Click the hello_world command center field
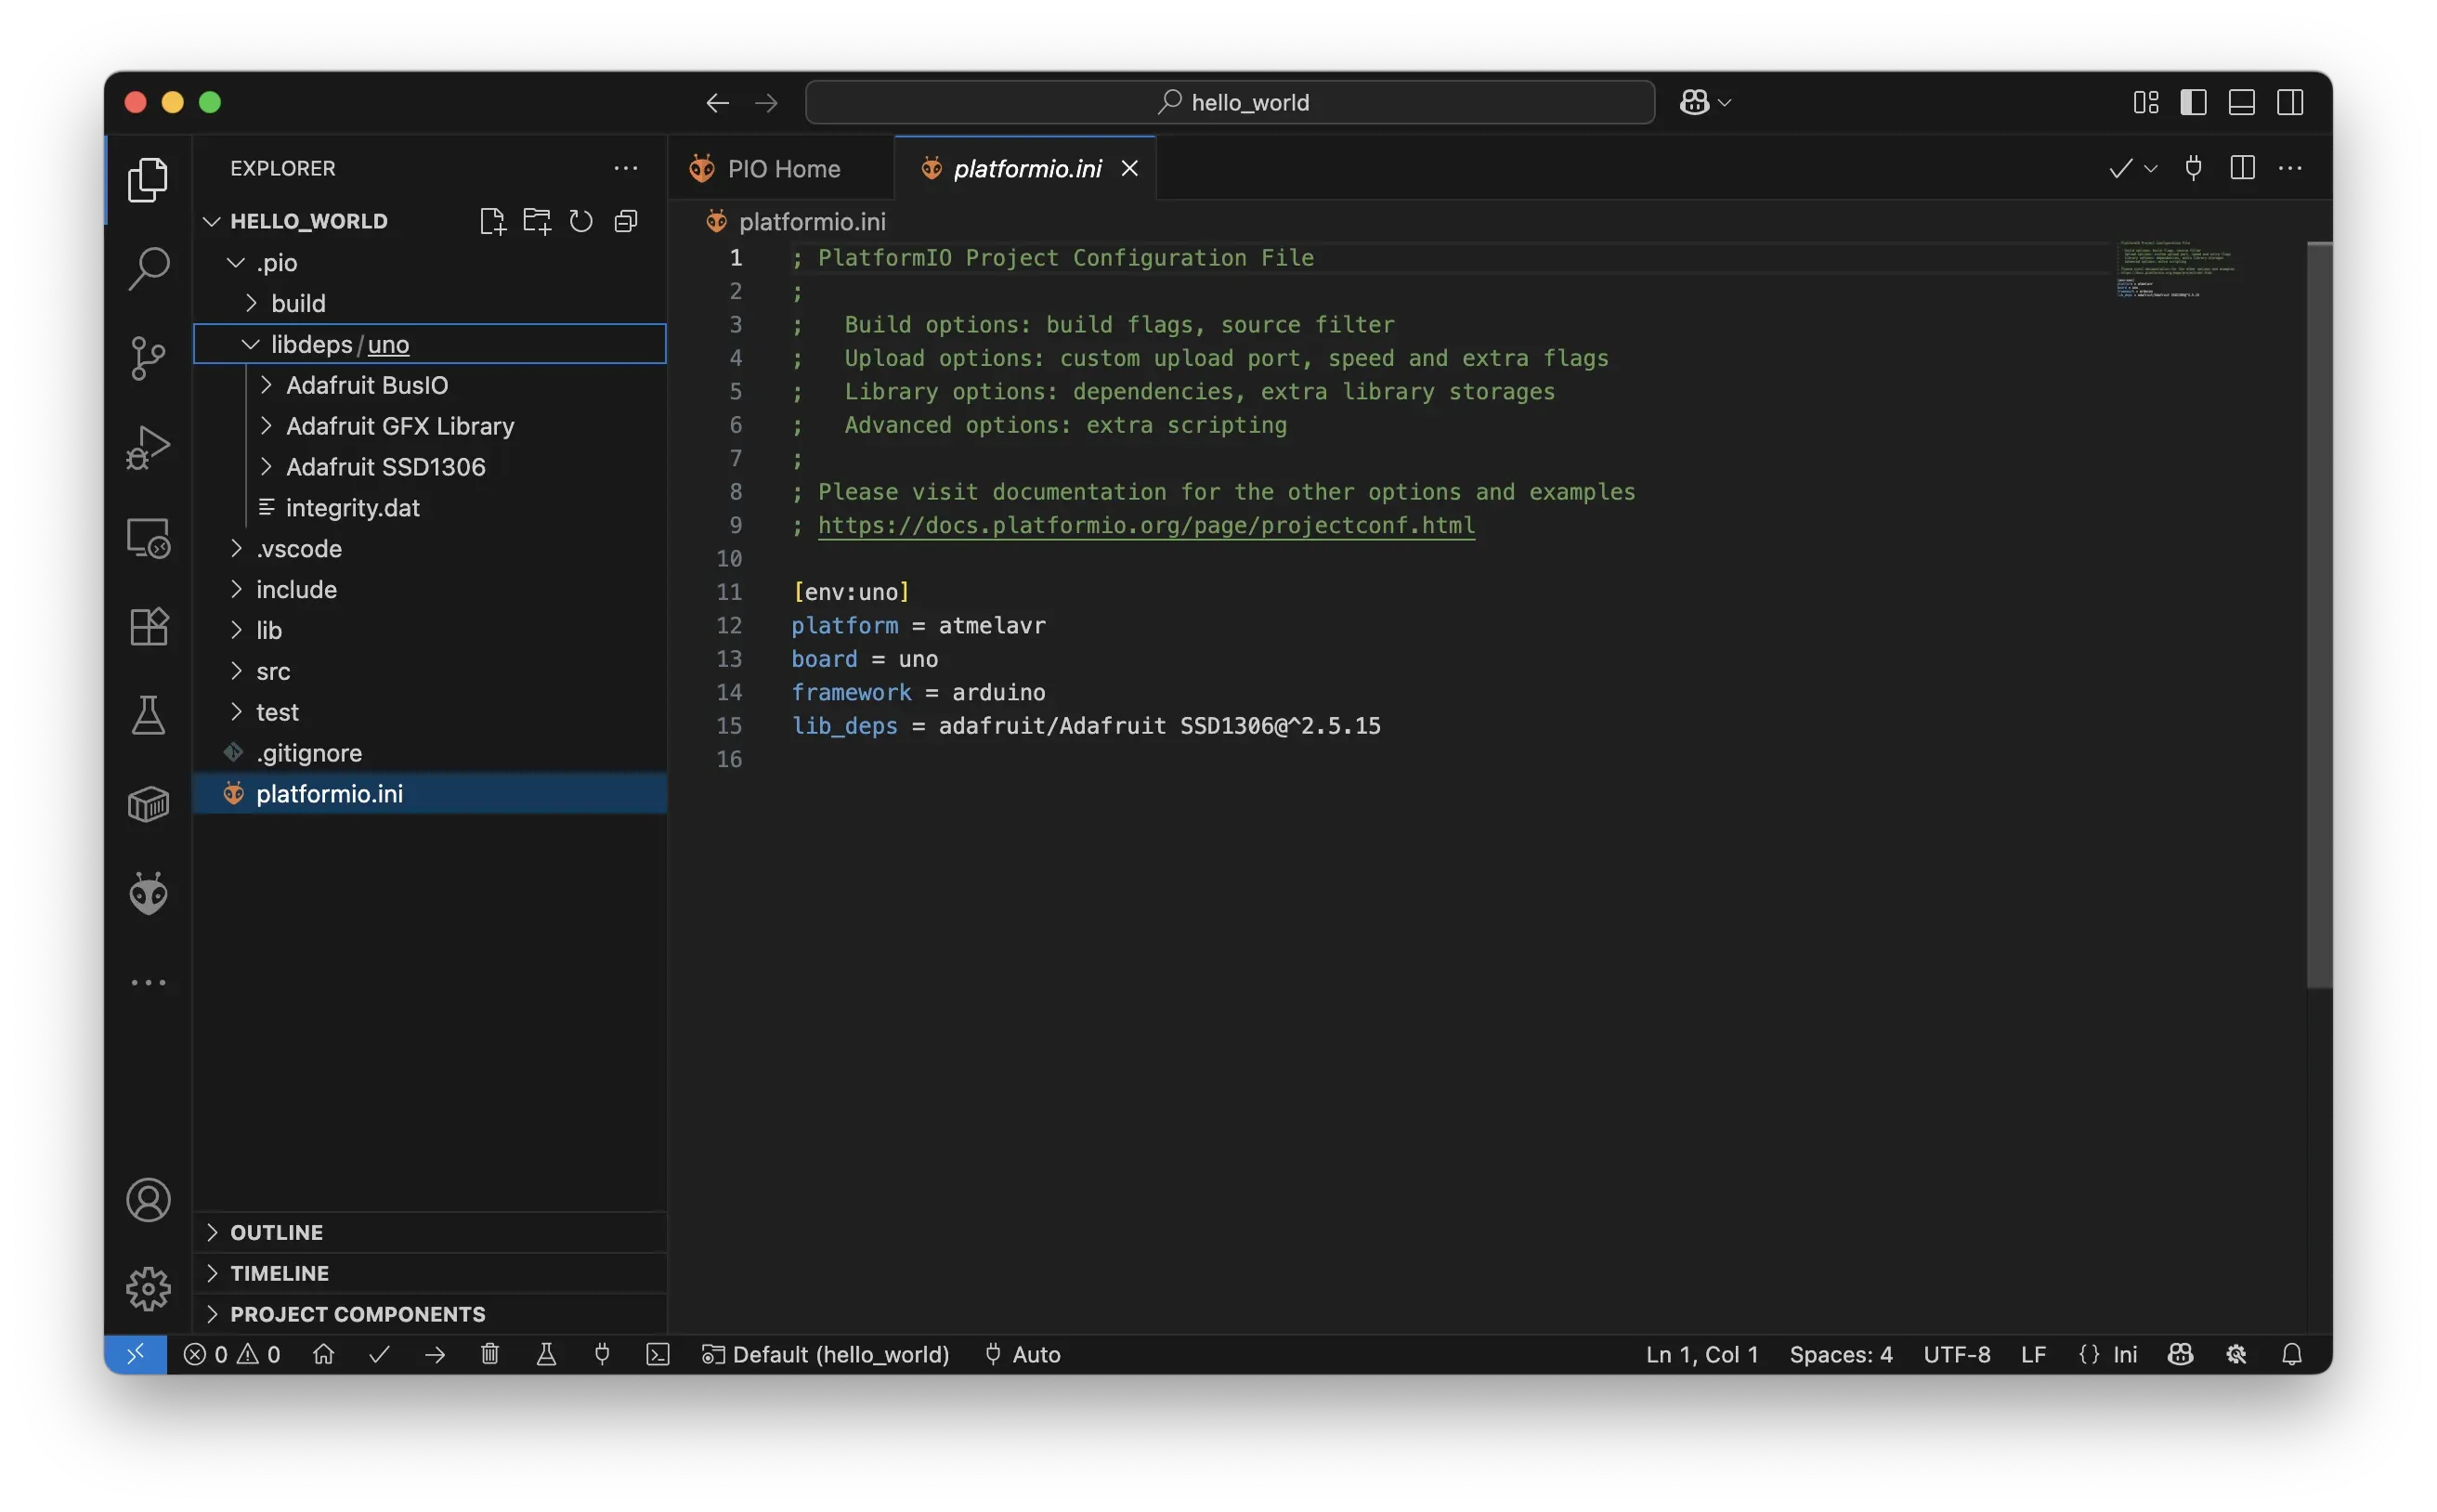The height and width of the screenshot is (1512, 2437). 1228,101
